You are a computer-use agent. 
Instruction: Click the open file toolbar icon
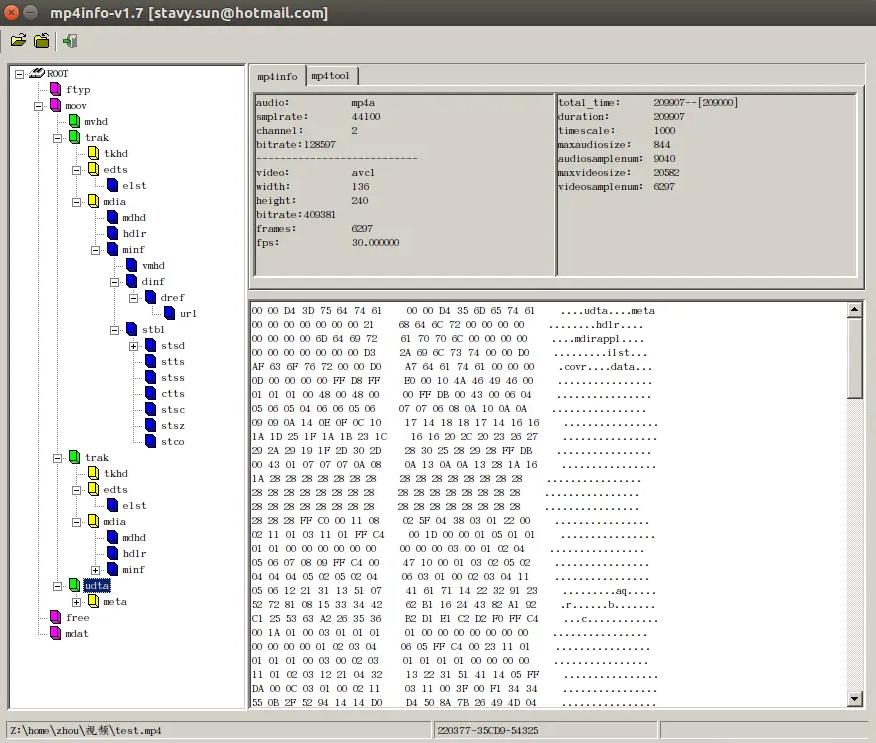click(18, 41)
